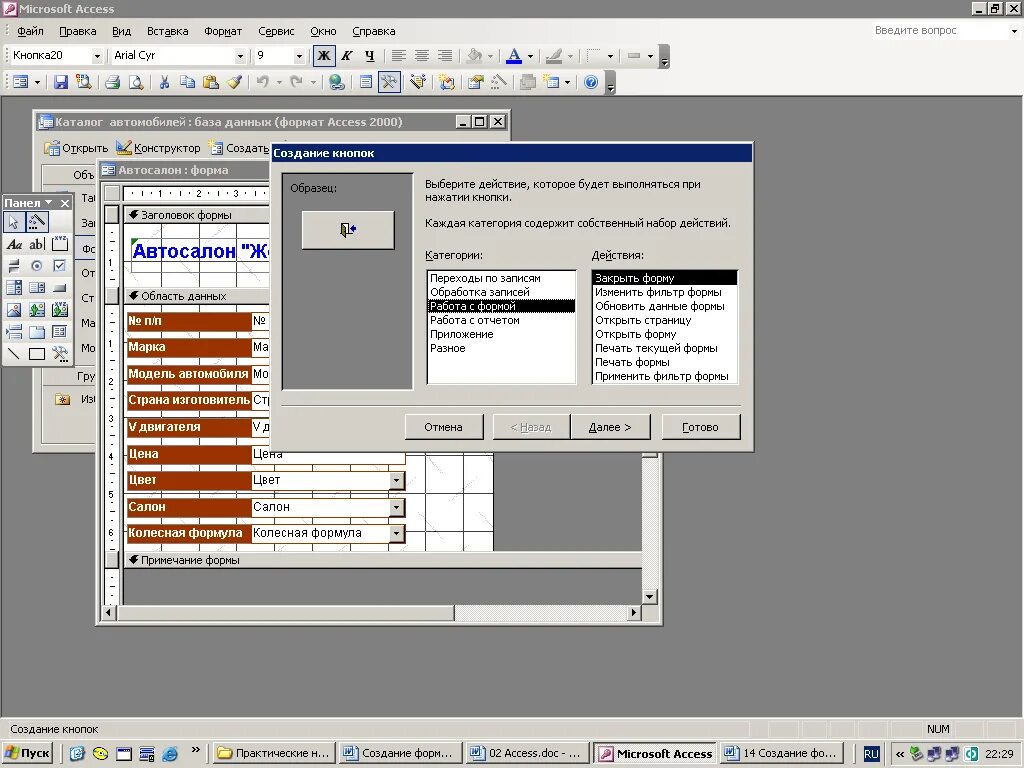
Task: Click the font color A swatch
Action: pyautogui.click(x=514, y=56)
